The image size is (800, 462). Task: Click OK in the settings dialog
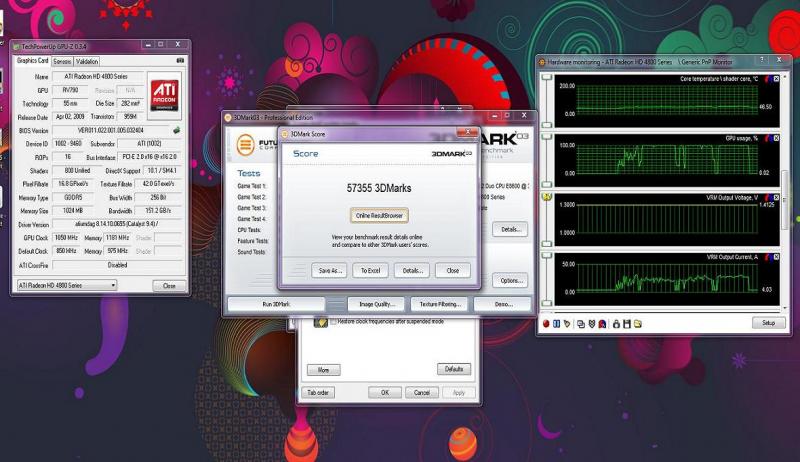[x=385, y=393]
